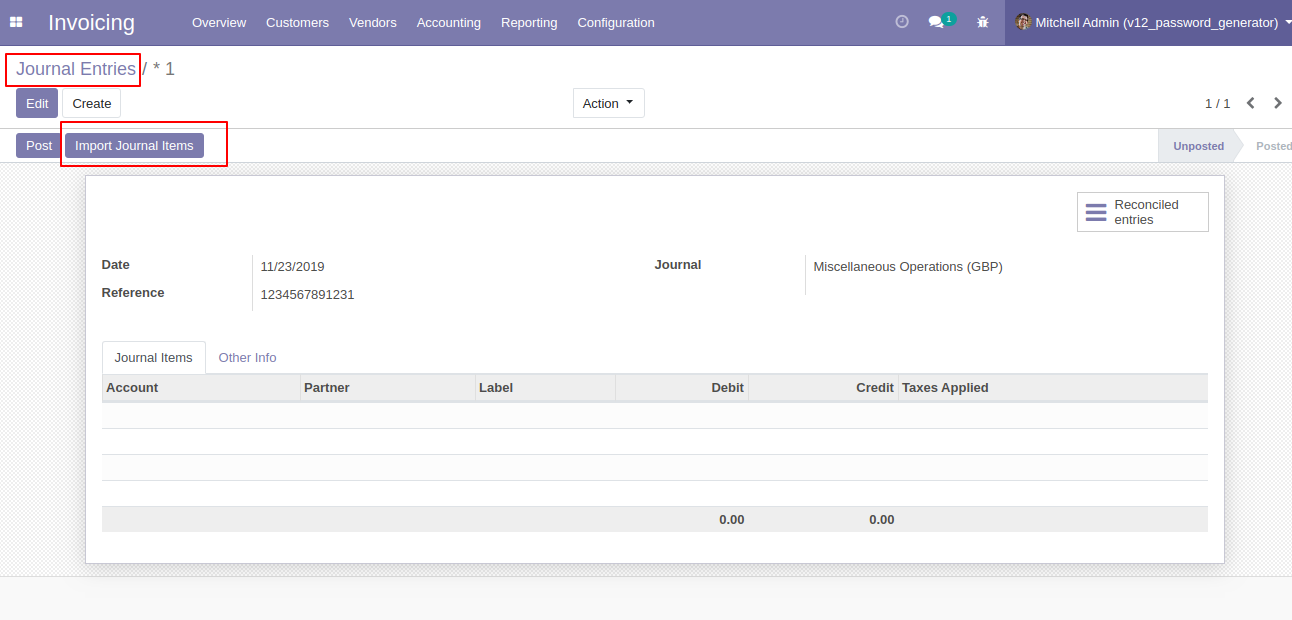Image resolution: width=1292 pixels, height=620 pixels.
Task: Open the Vendors menu
Action: tap(372, 22)
